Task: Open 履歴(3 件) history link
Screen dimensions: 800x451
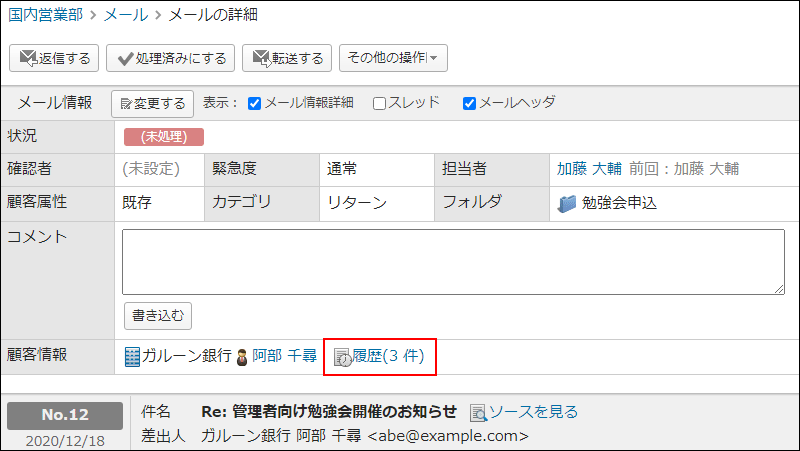Action: 388,356
